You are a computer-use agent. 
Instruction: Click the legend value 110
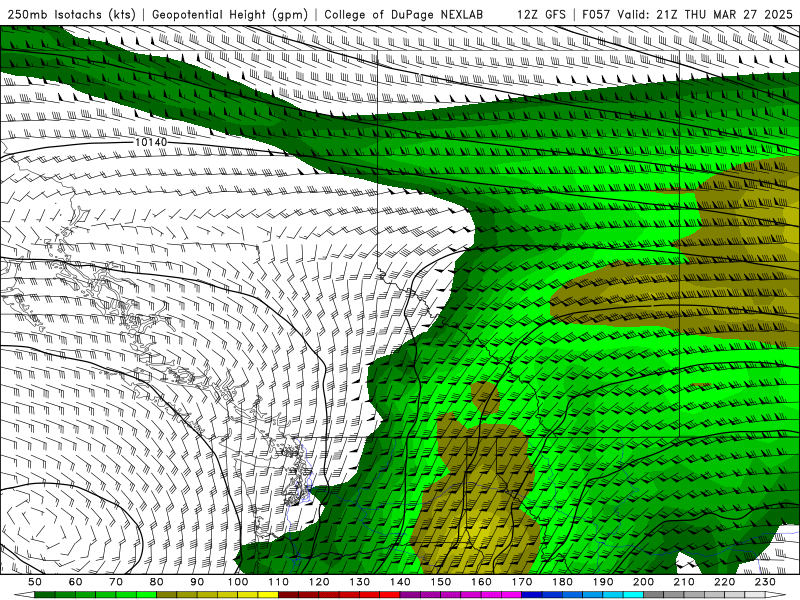278,582
